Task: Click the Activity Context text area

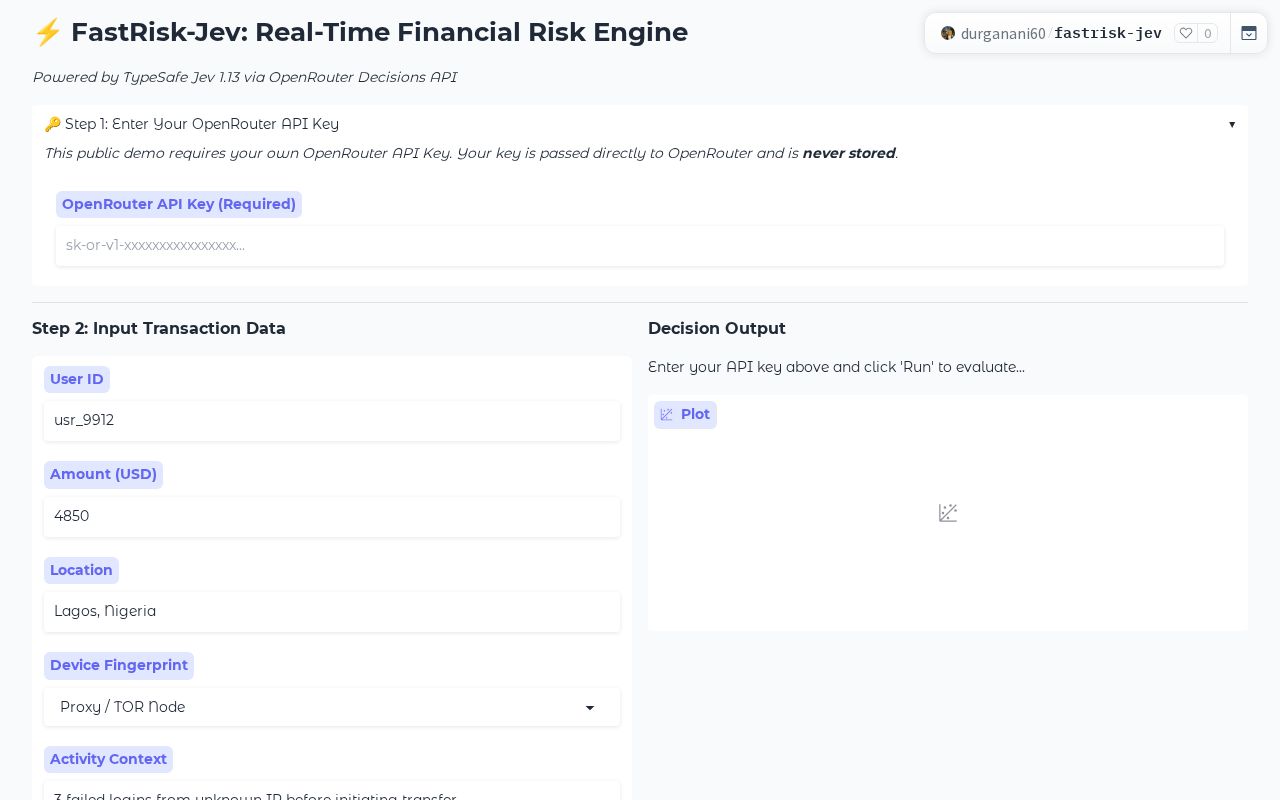Action: (x=332, y=792)
